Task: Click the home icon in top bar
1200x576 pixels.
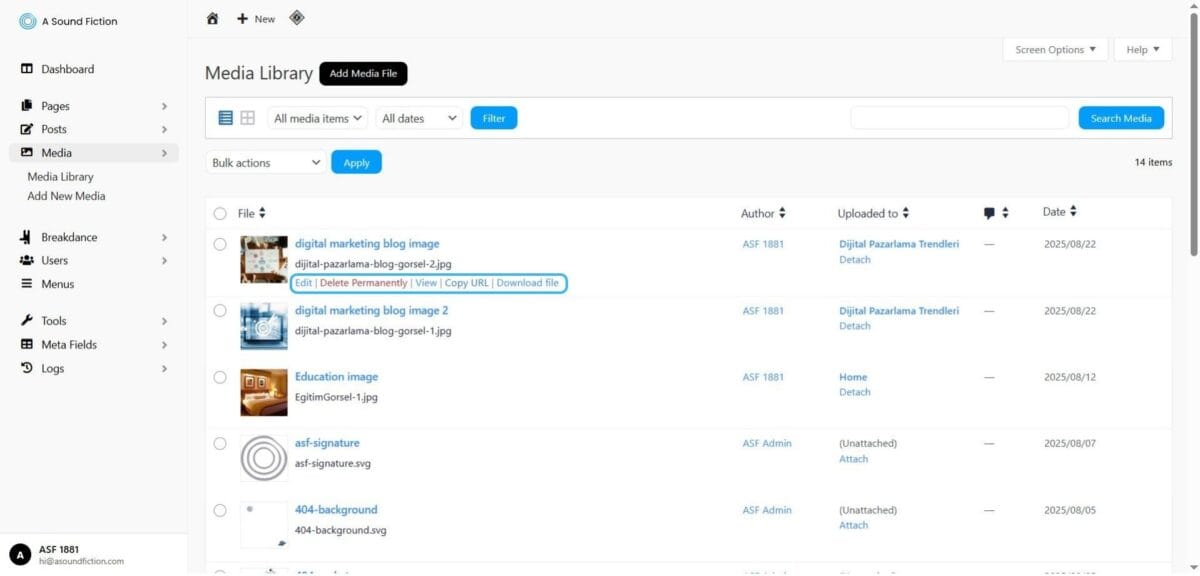Action: coord(212,18)
